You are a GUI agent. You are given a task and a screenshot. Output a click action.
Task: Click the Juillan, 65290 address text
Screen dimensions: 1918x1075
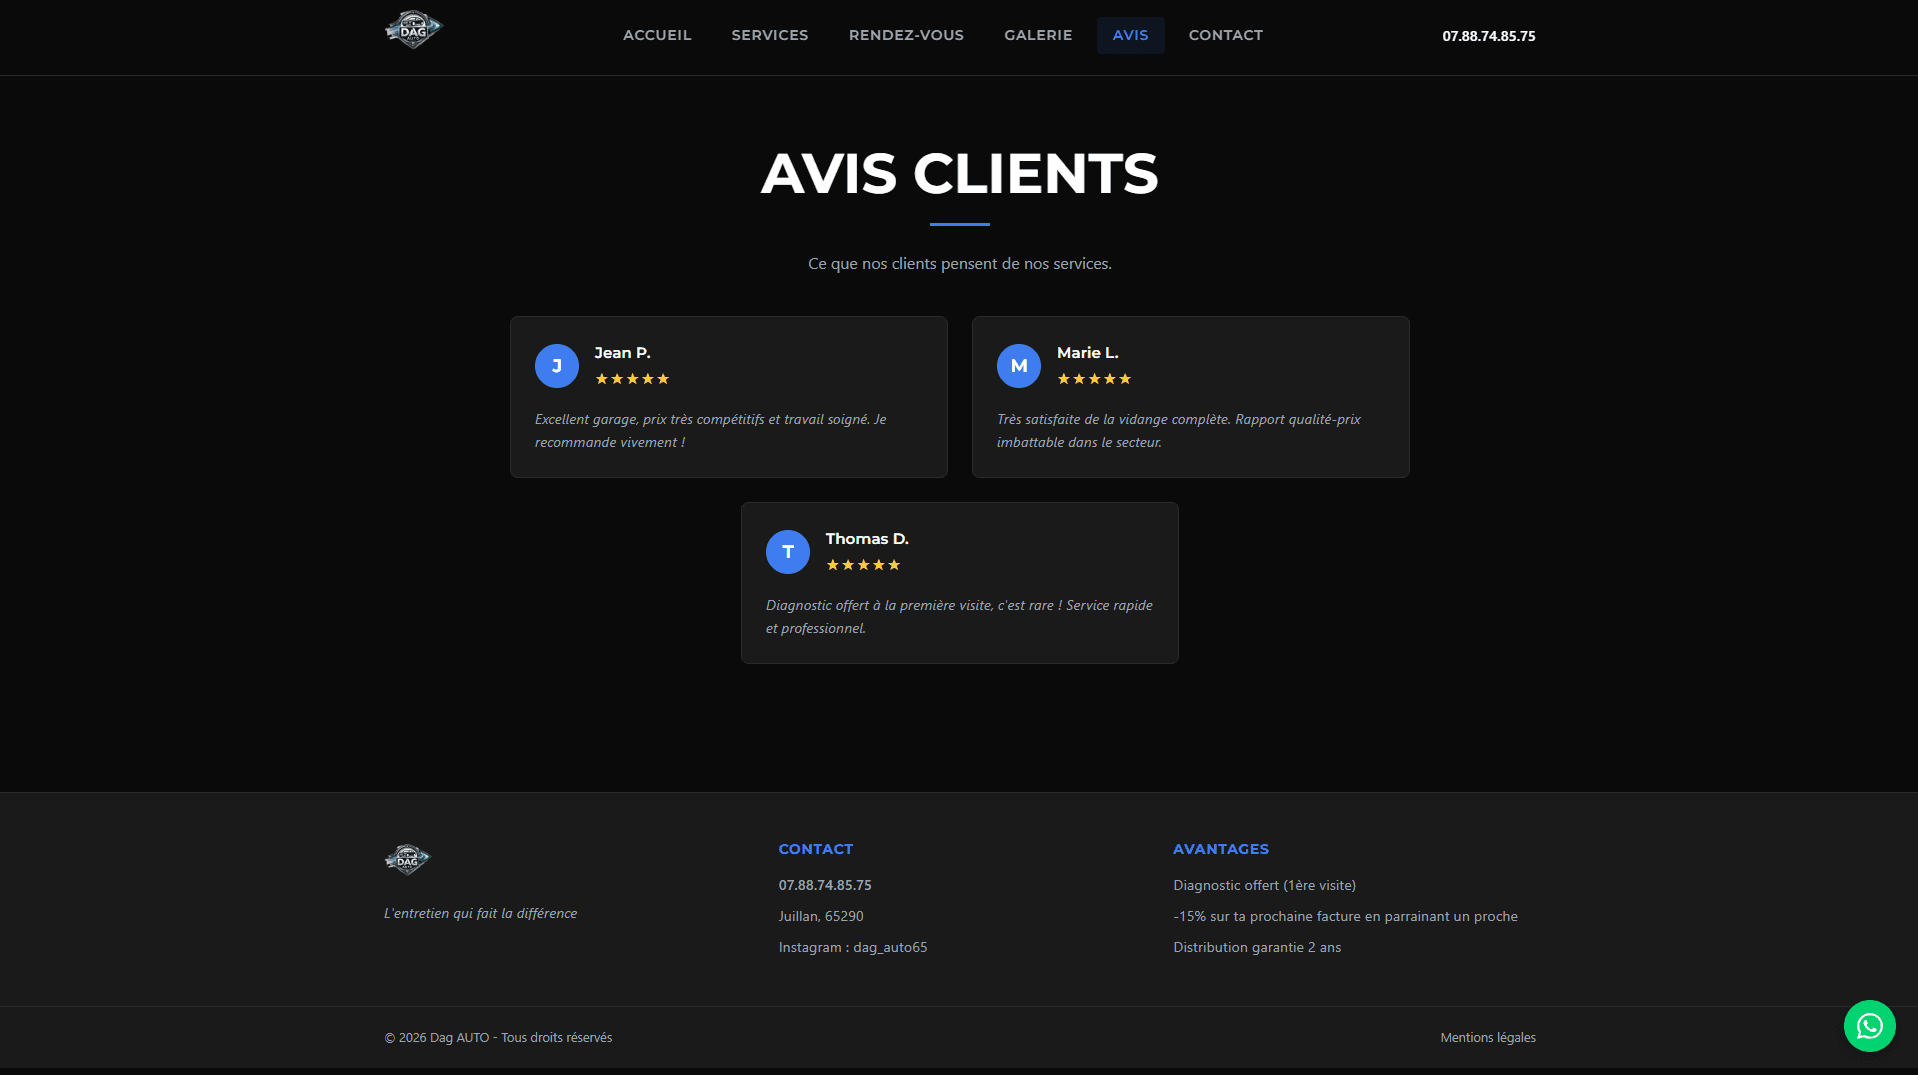[x=820, y=915]
